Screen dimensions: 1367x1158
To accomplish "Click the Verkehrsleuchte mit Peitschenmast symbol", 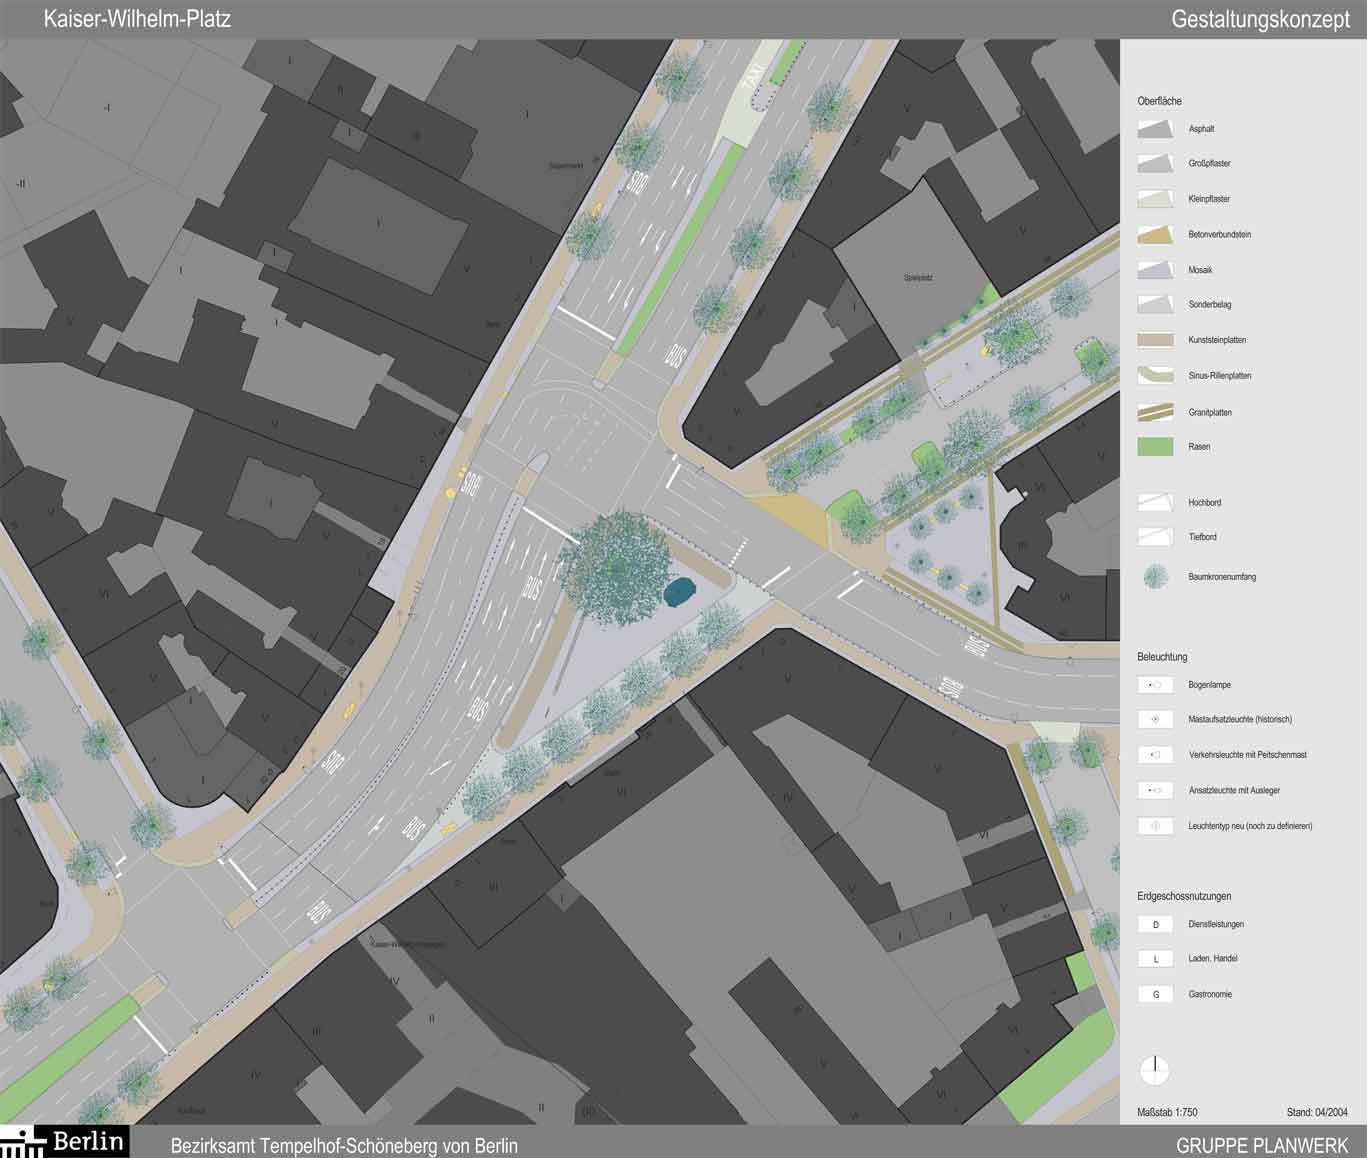I will click(1155, 755).
